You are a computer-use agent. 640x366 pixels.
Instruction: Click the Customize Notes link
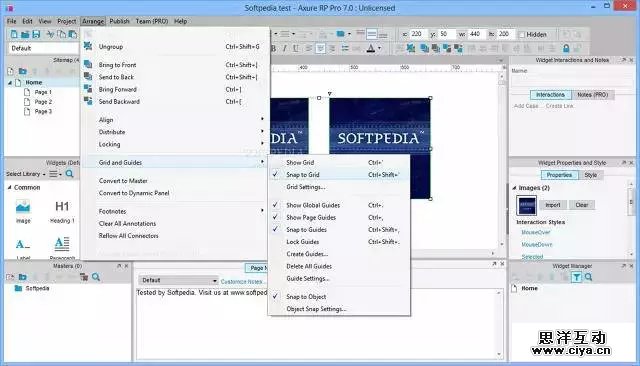click(243, 282)
